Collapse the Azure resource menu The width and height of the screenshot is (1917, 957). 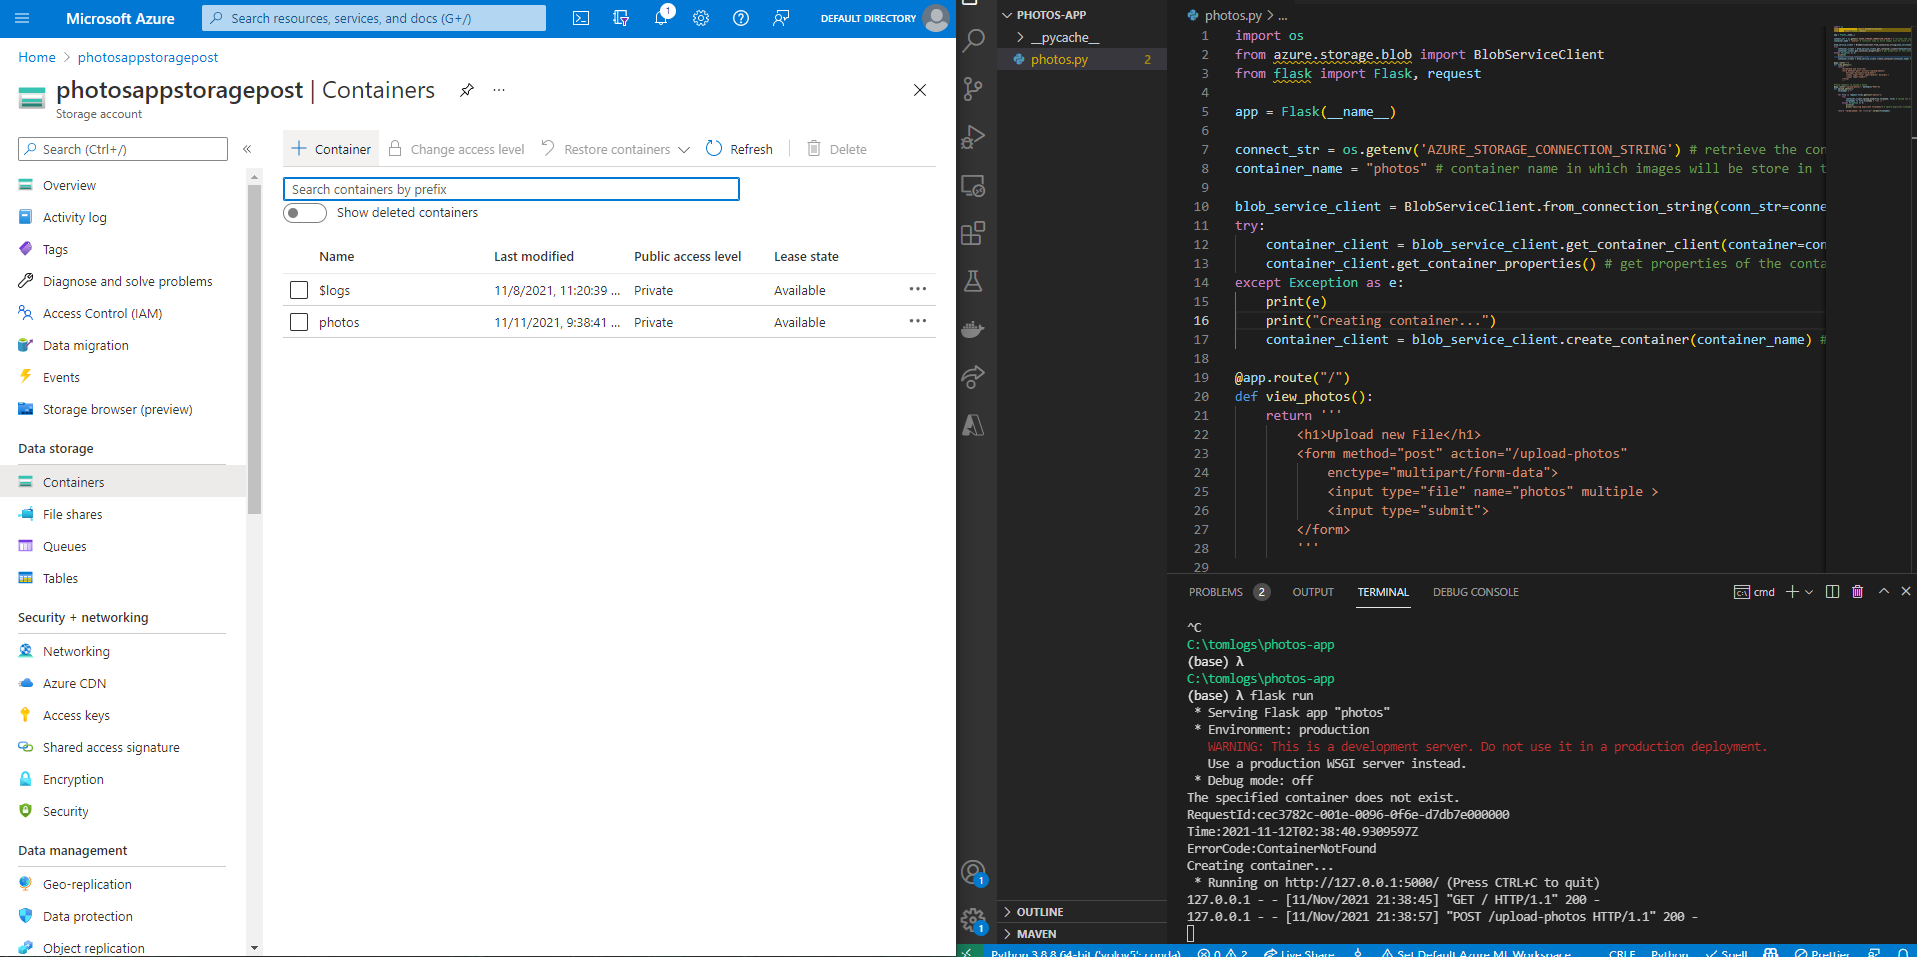click(x=247, y=149)
